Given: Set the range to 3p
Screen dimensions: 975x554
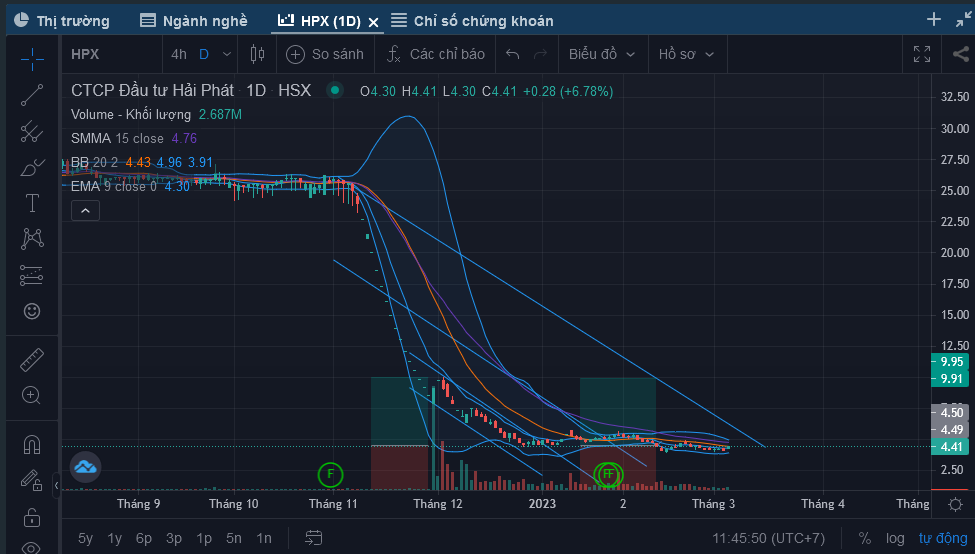Looking at the screenshot, I should 173,538.
